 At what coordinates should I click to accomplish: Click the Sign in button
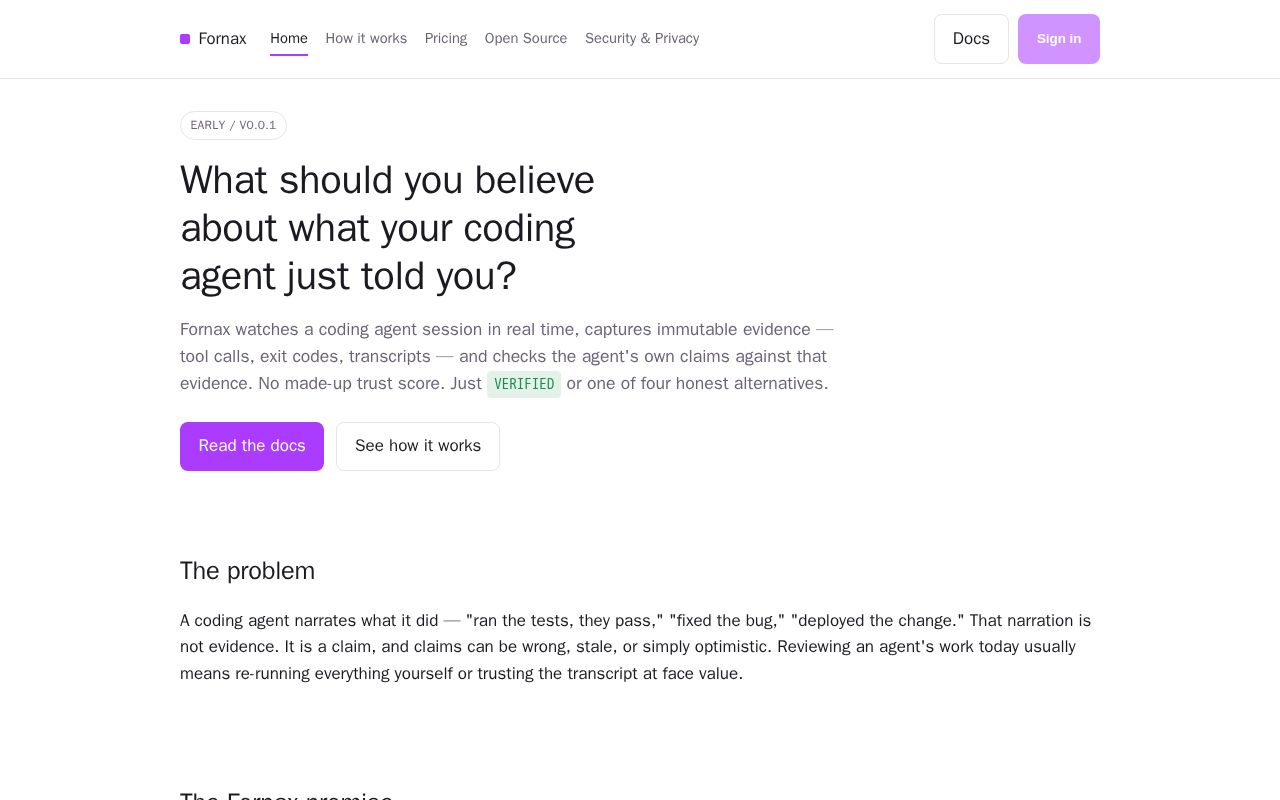1059,39
